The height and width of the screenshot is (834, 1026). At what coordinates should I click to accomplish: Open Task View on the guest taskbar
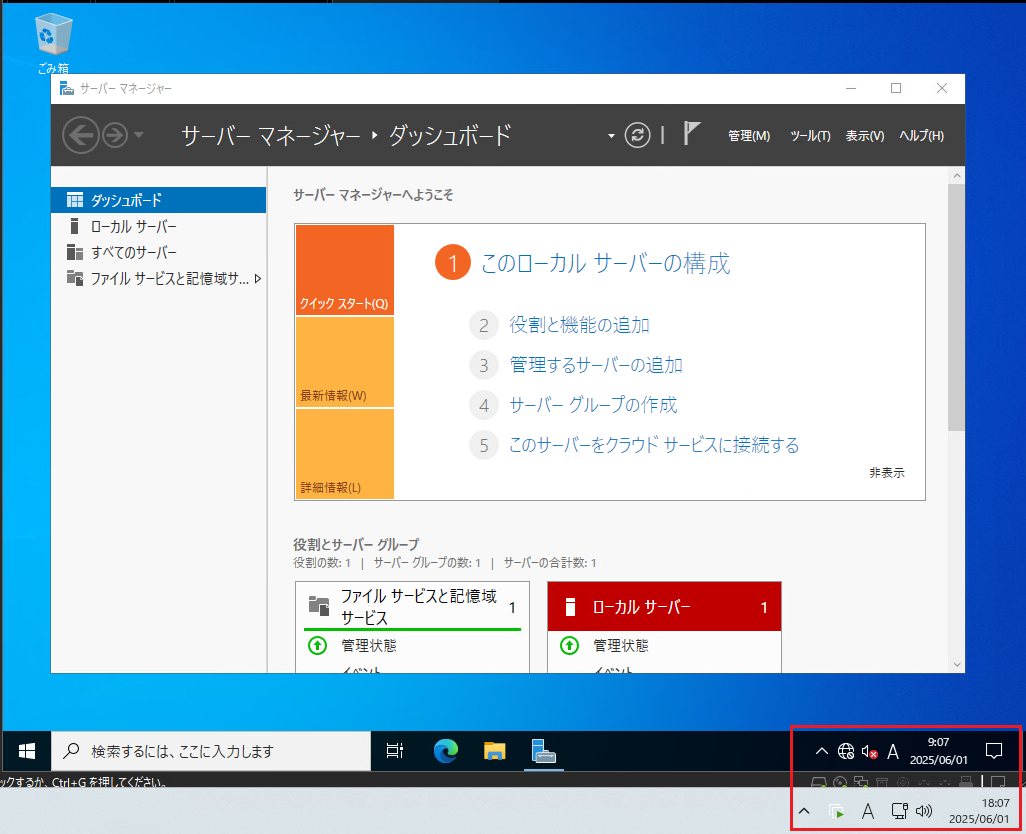point(395,751)
